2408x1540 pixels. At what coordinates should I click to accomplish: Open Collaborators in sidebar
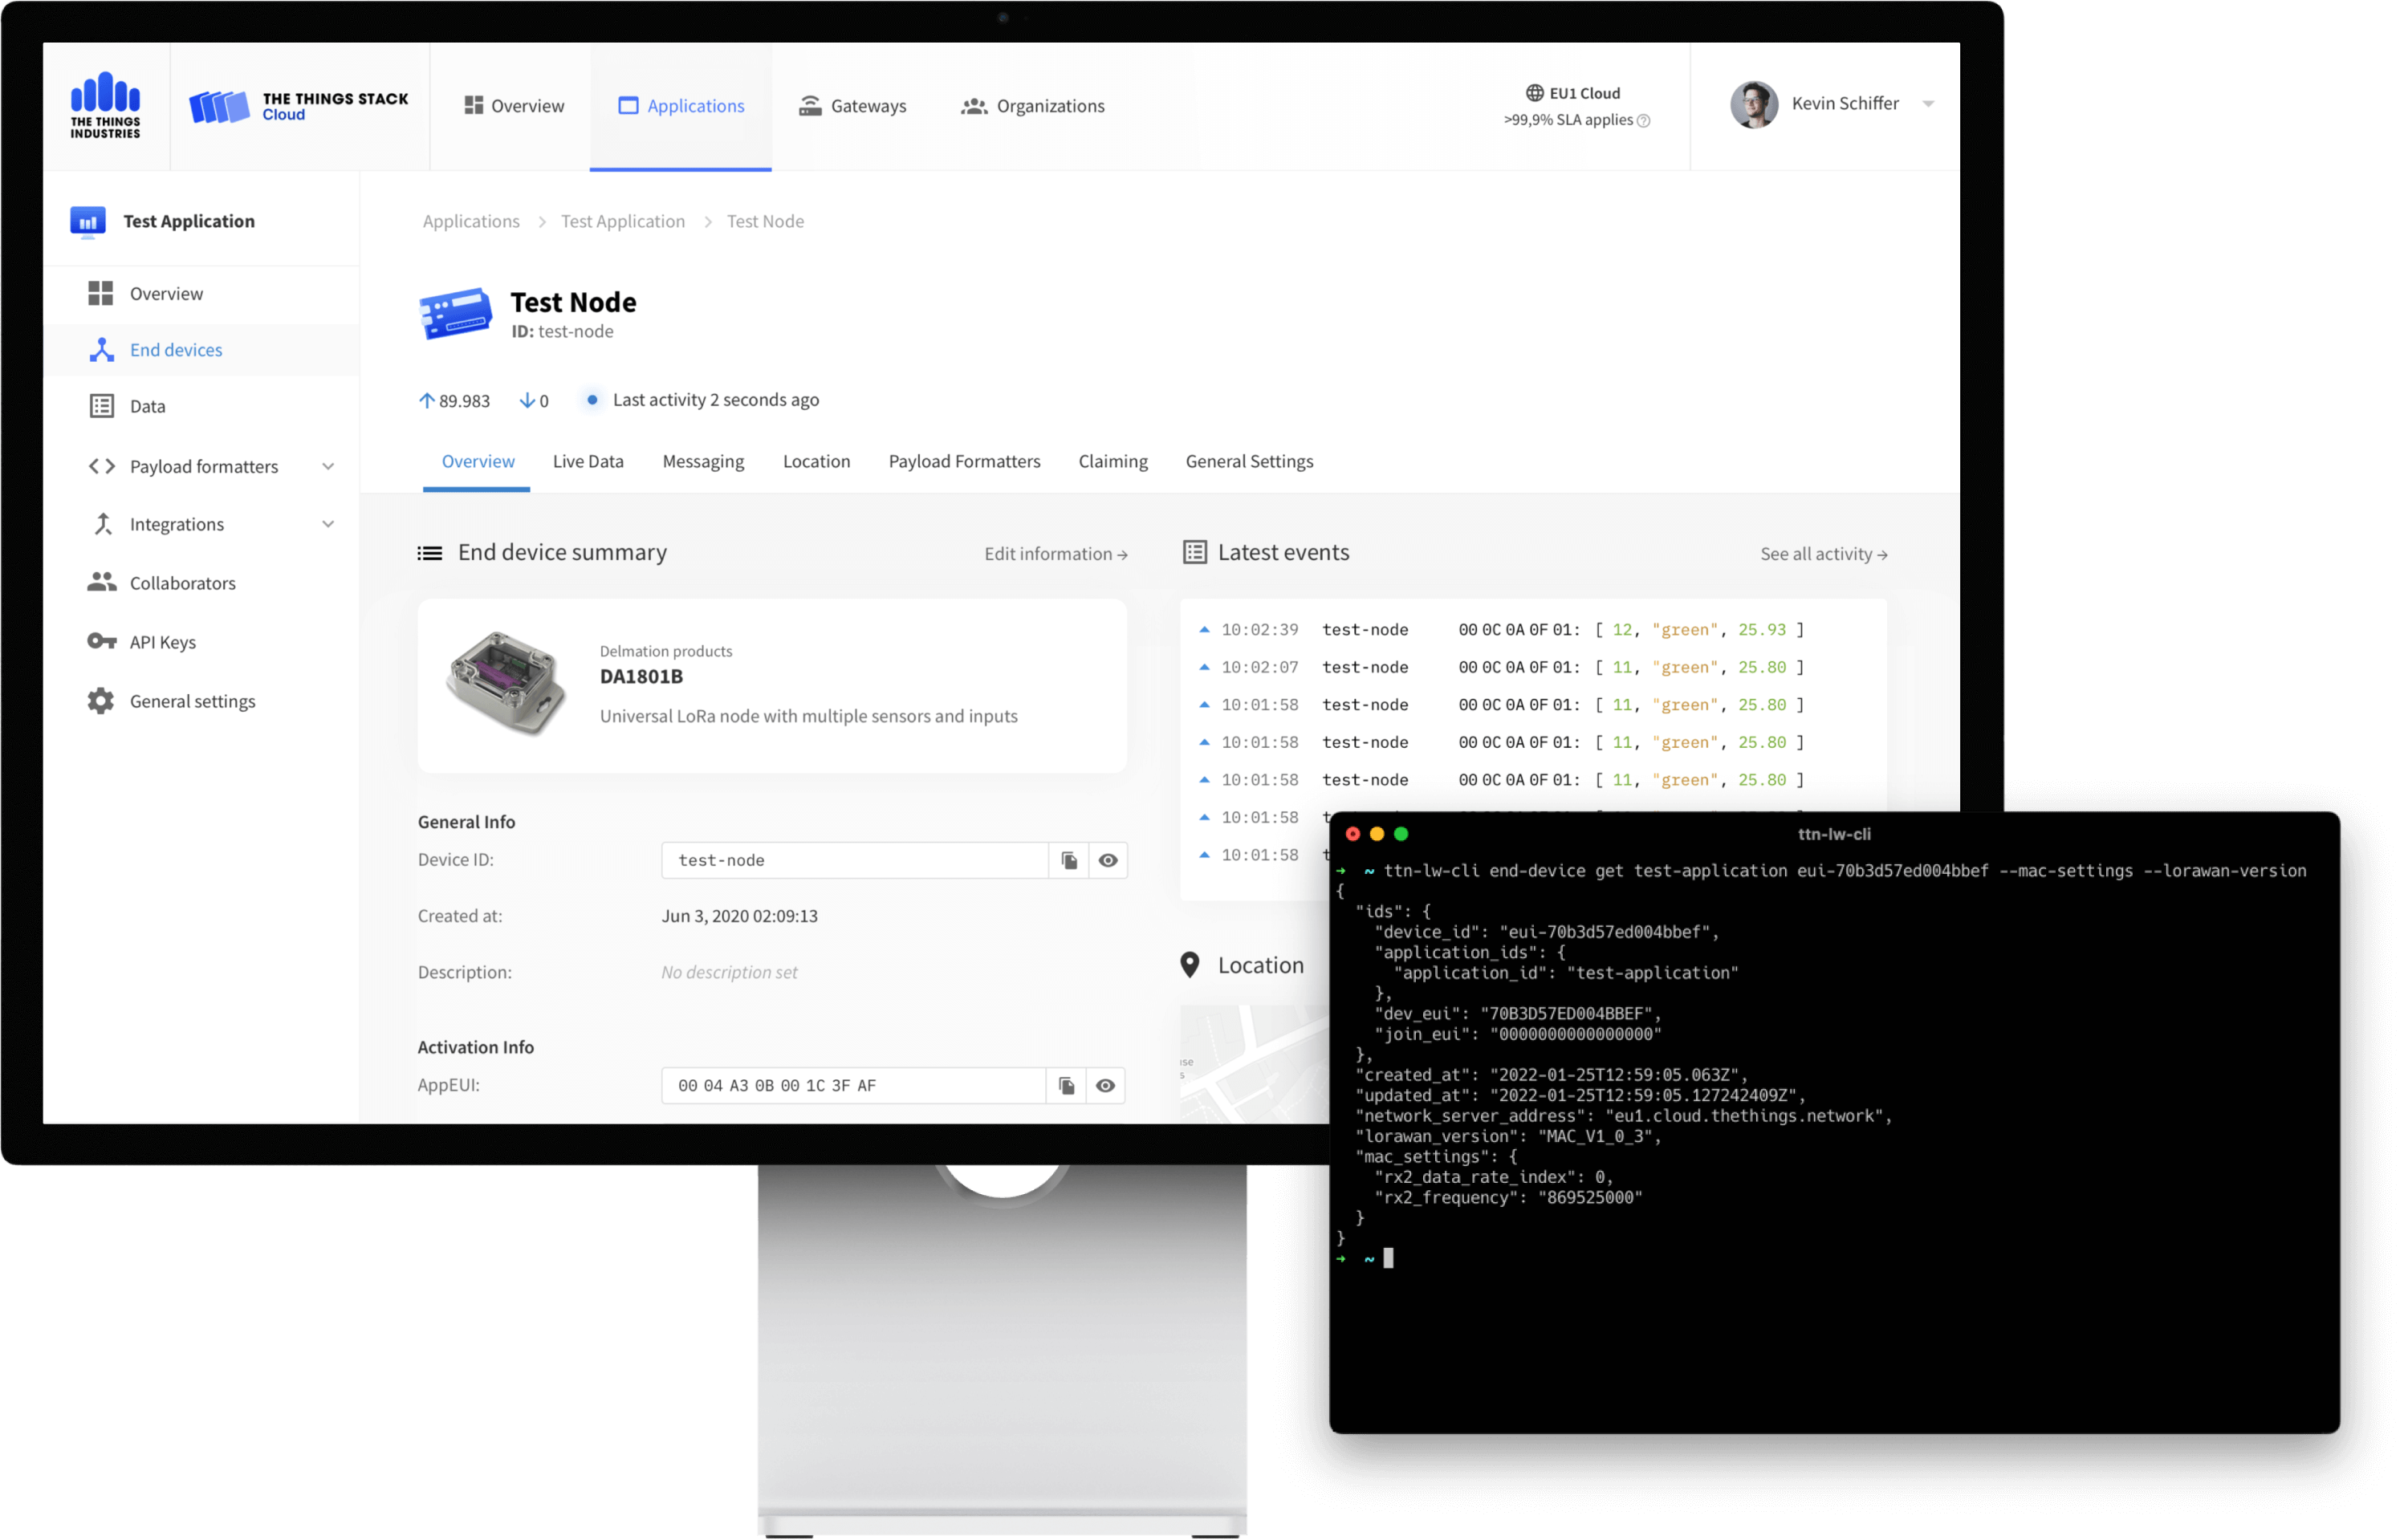pyautogui.click(x=182, y=583)
